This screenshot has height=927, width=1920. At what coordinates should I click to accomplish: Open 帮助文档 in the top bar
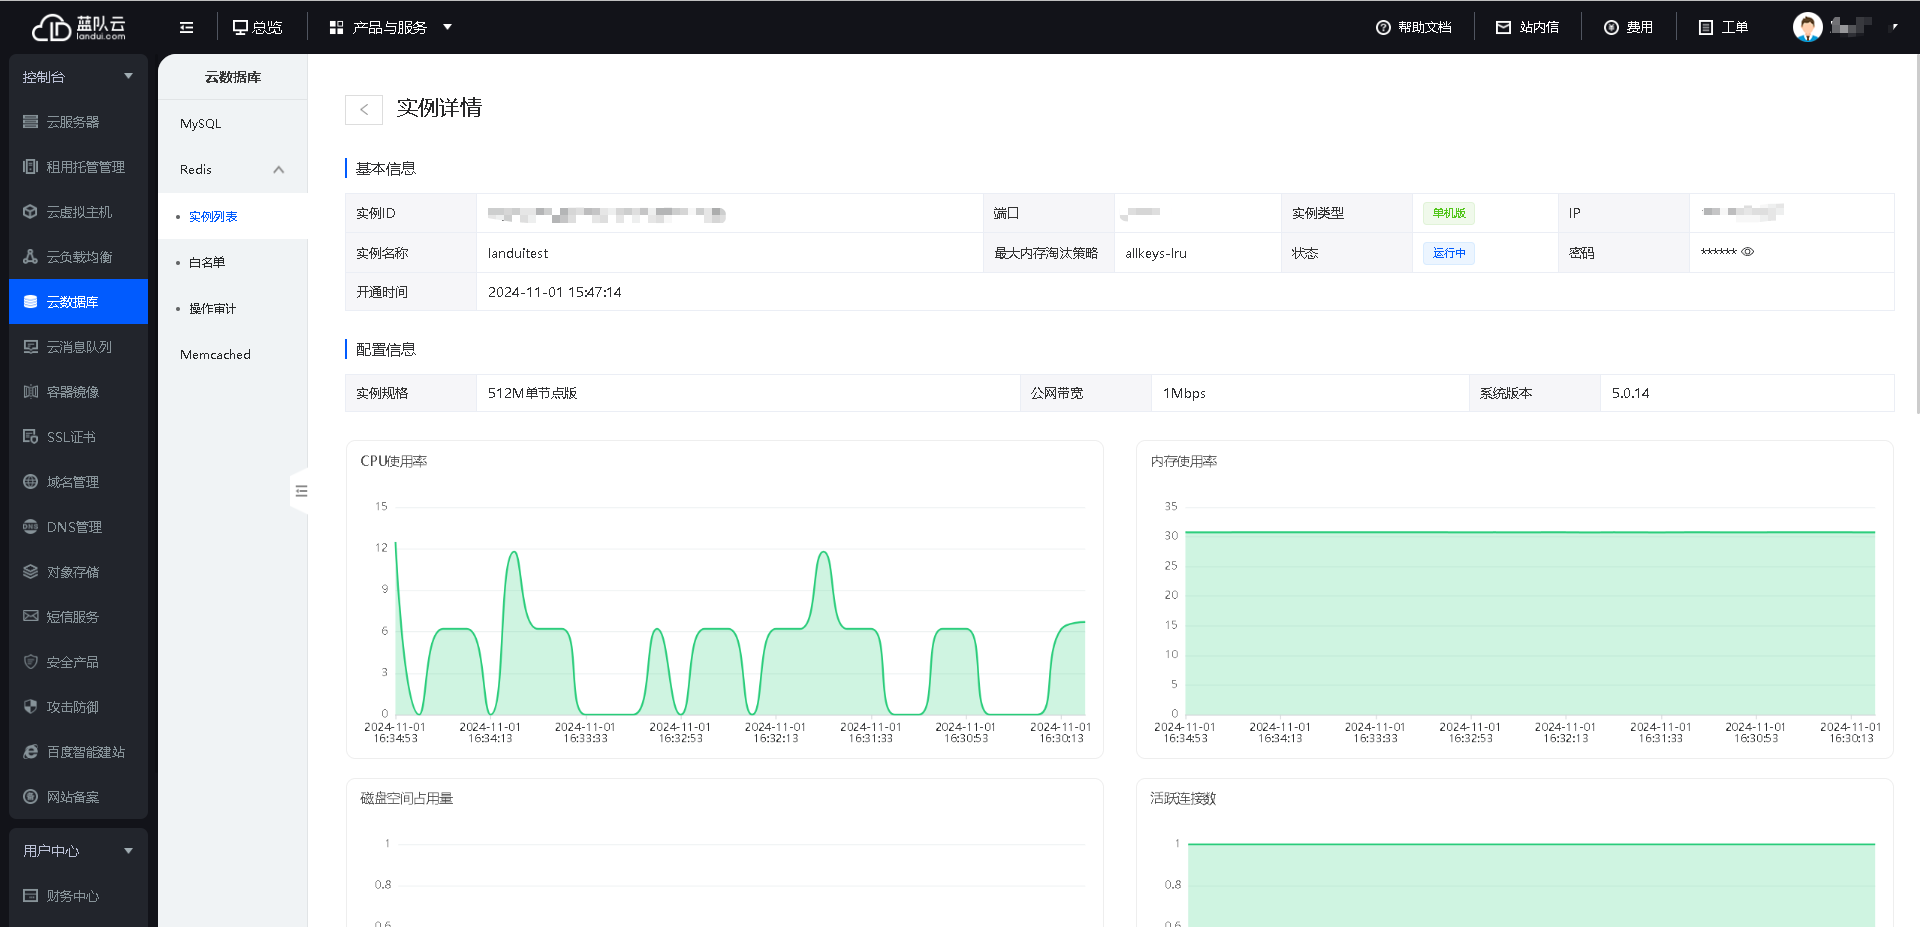click(x=1414, y=28)
